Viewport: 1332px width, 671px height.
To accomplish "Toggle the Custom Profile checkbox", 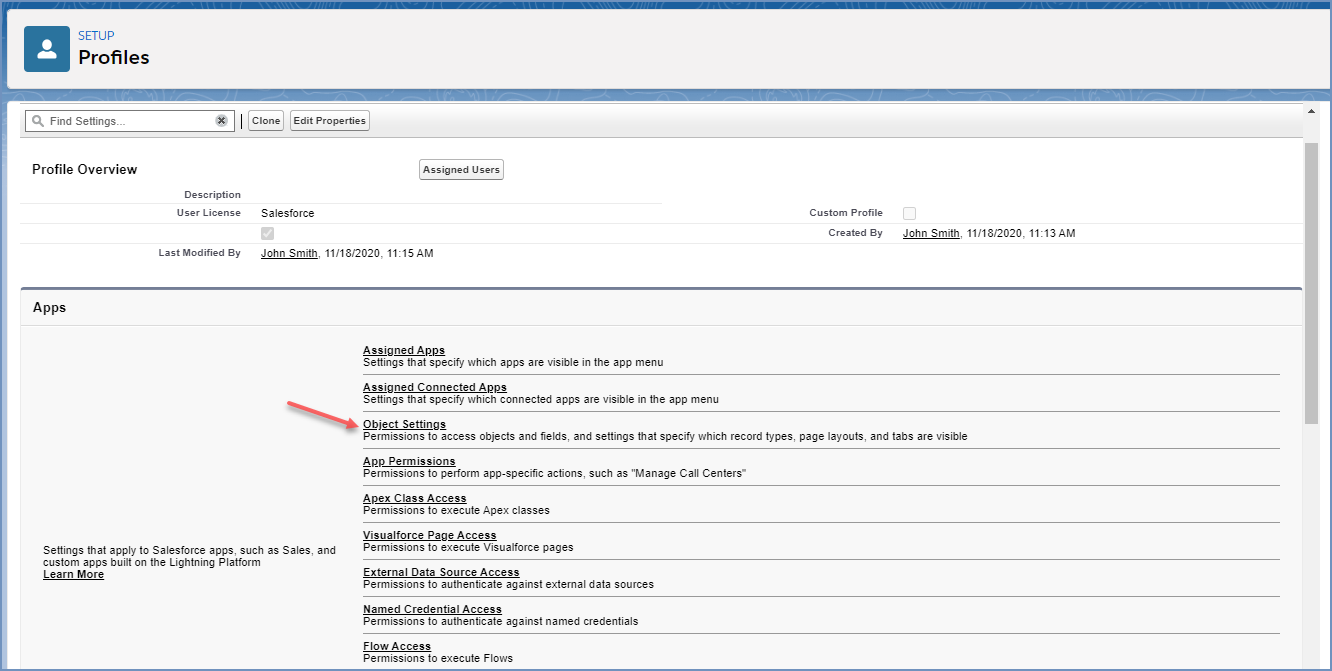I will click(x=909, y=213).
